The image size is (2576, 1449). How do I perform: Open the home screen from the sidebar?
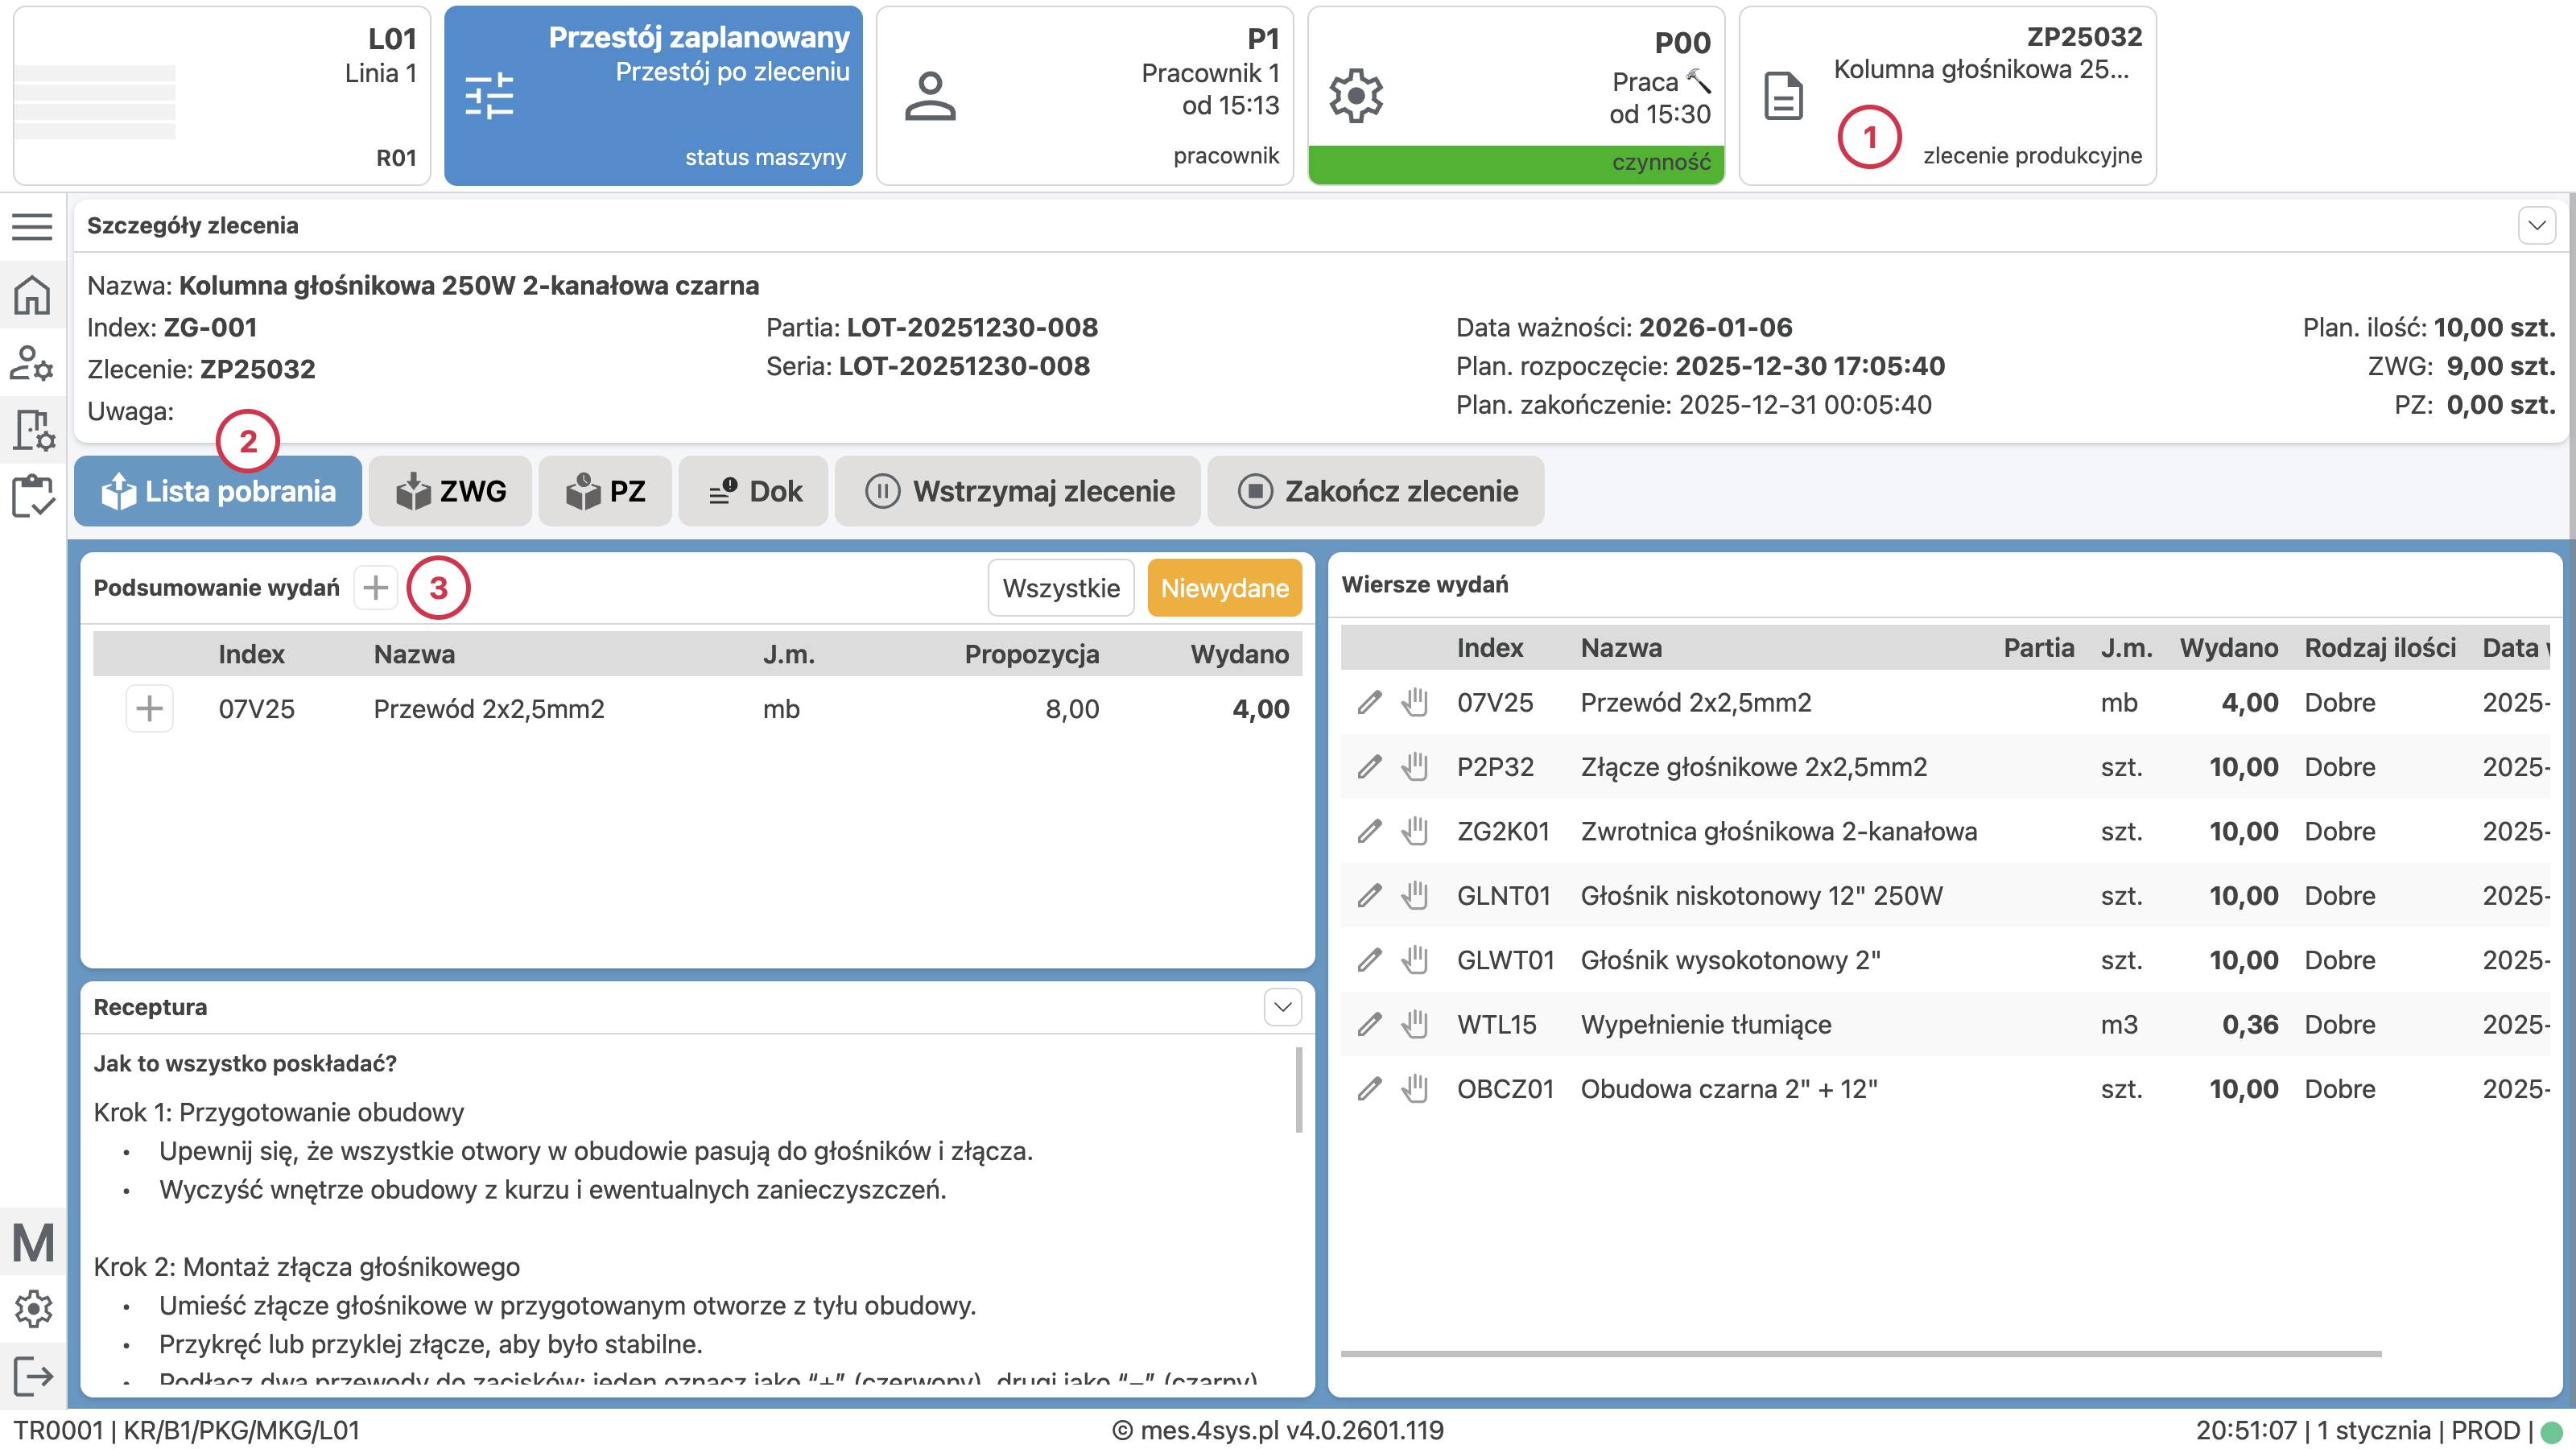pos(32,295)
